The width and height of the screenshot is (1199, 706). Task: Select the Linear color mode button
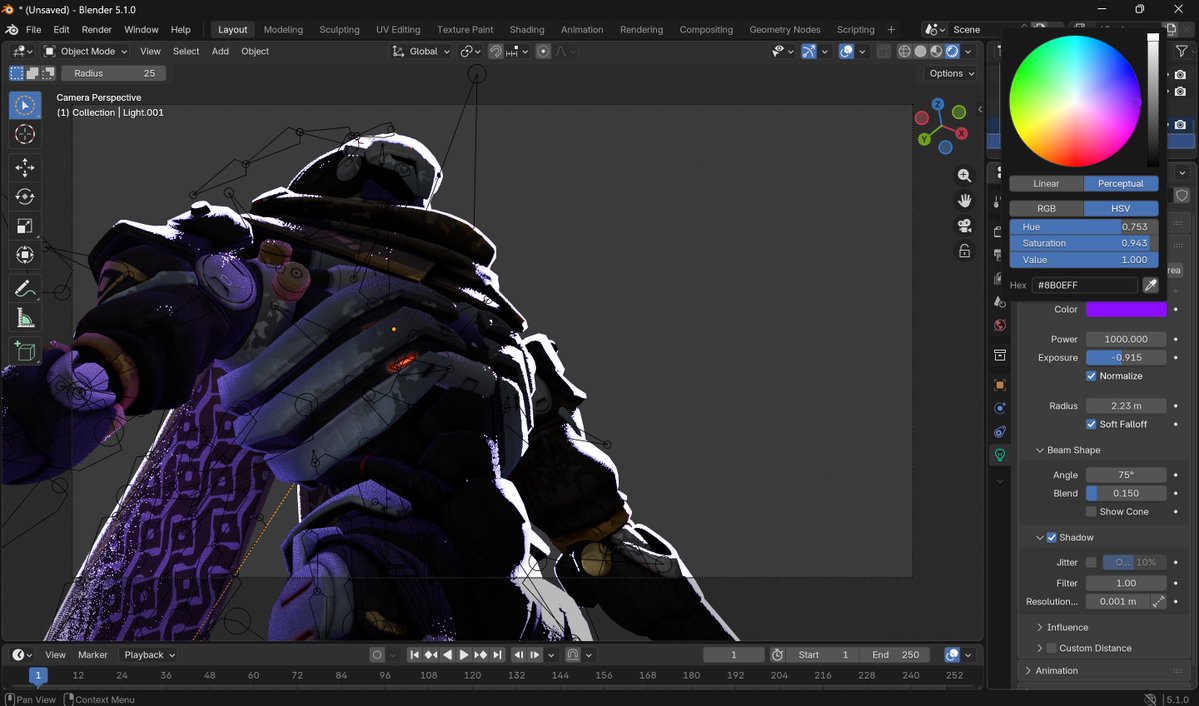coord(1046,184)
